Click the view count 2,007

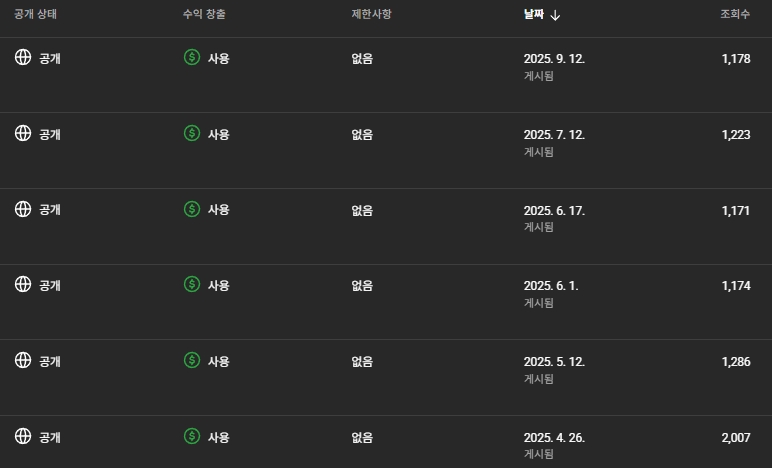pos(735,436)
